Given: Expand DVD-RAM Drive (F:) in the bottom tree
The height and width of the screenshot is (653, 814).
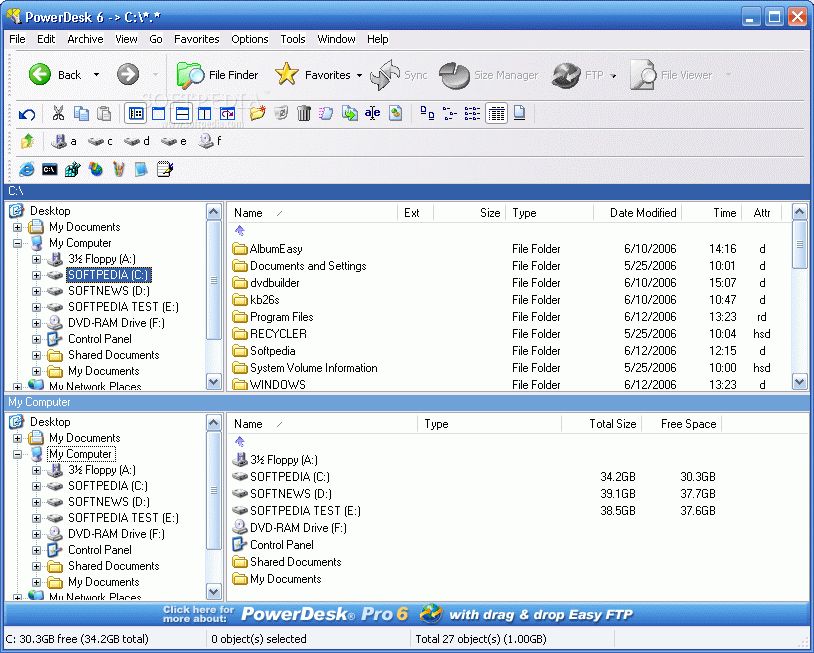Looking at the screenshot, I should pyautogui.click(x=36, y=534).
